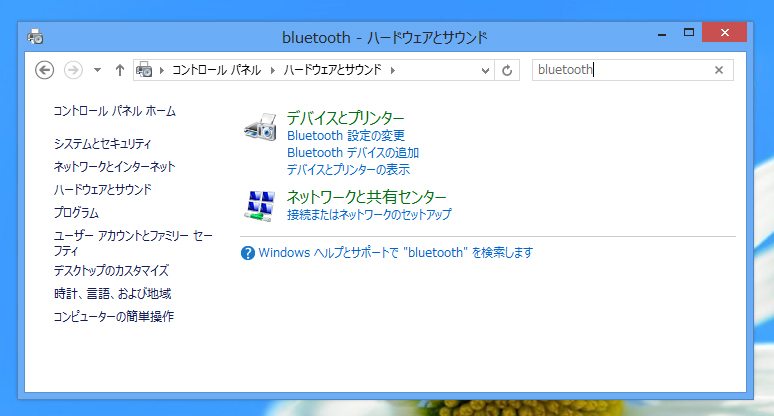Open ハードウェアとサウンド in the sidebar

click(103, 189)
